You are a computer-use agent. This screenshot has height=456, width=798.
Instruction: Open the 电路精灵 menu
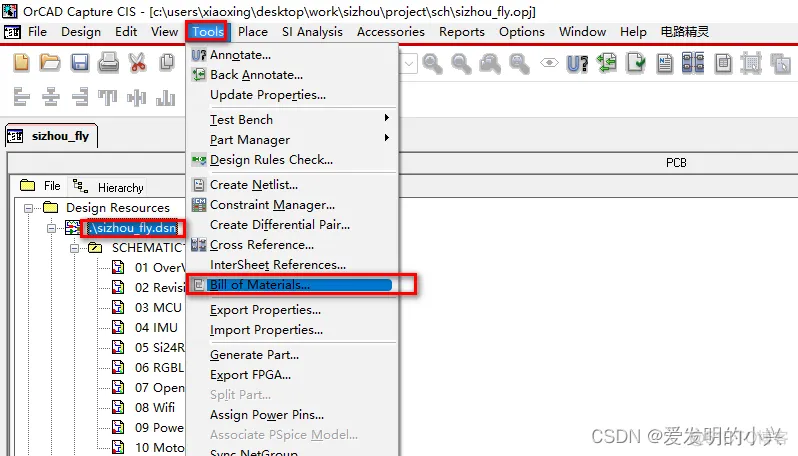[685, 32]
